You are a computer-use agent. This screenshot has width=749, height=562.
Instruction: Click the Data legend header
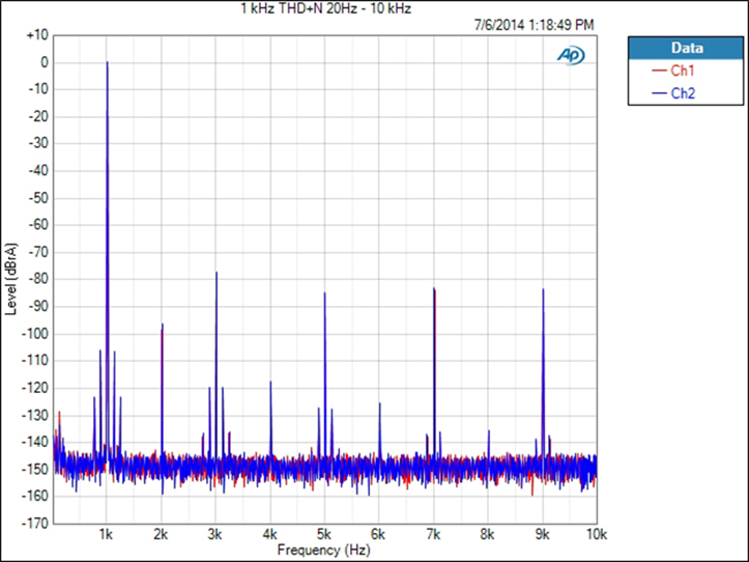click(x=686, y=48)
